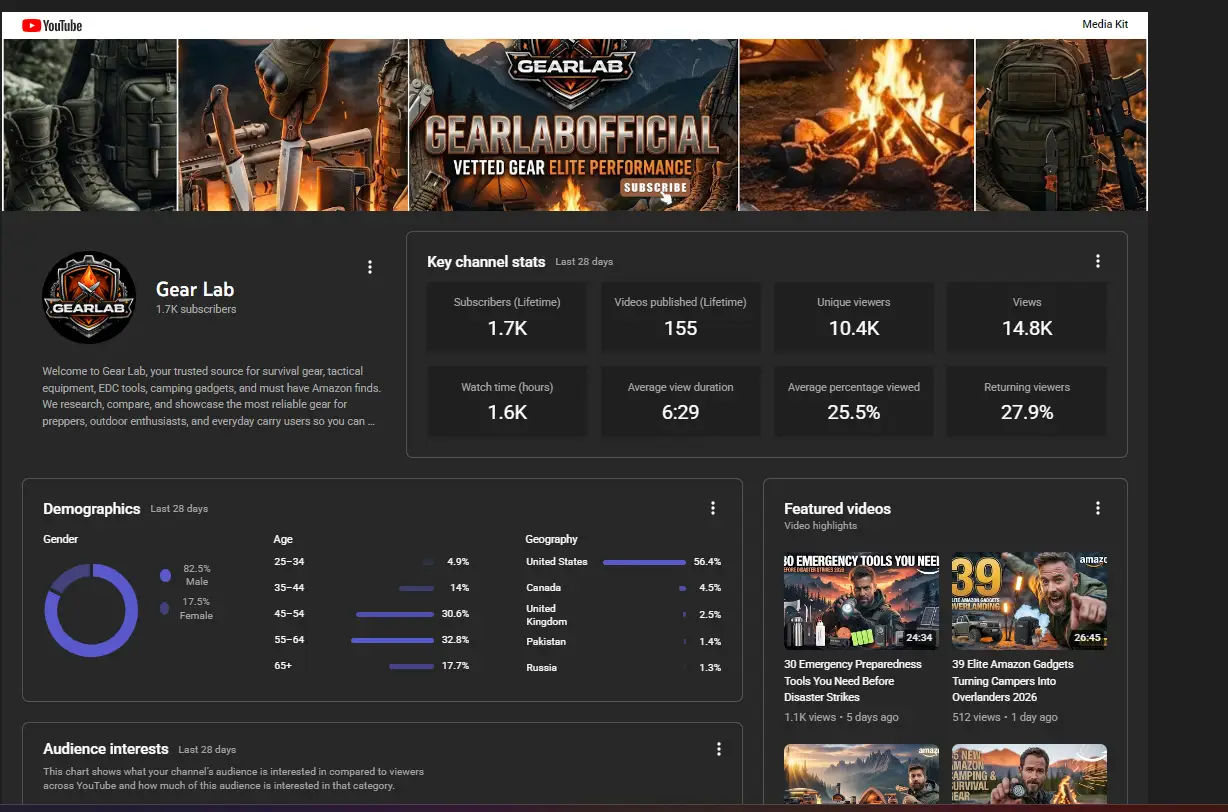This screenshot has height=812, width=1228.
Task: Click the 'Russia' geography row
Action: pos(623,667)
